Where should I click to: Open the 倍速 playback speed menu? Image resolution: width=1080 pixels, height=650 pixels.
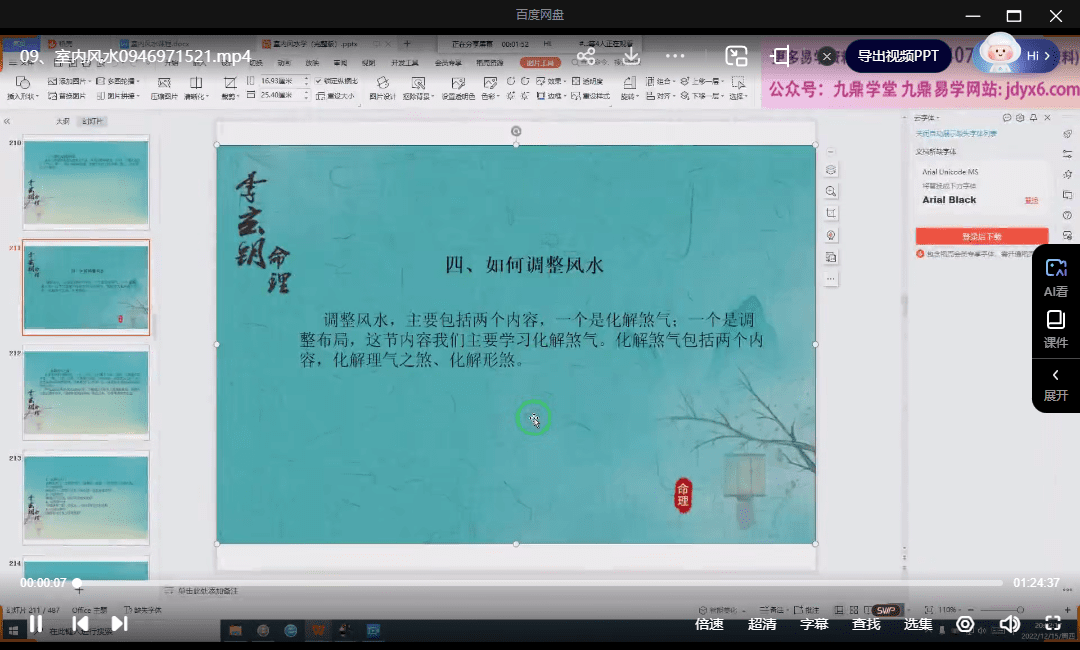point(709,624)
